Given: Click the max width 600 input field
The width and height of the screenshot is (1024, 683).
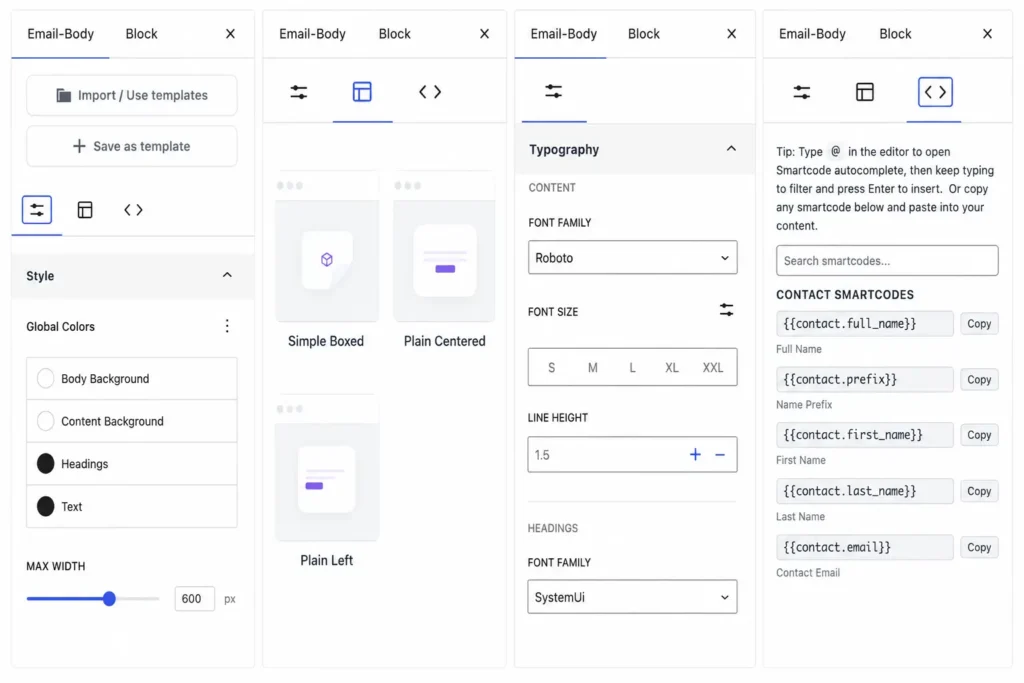Looking at the screenshot, I should tap(194, 598).
